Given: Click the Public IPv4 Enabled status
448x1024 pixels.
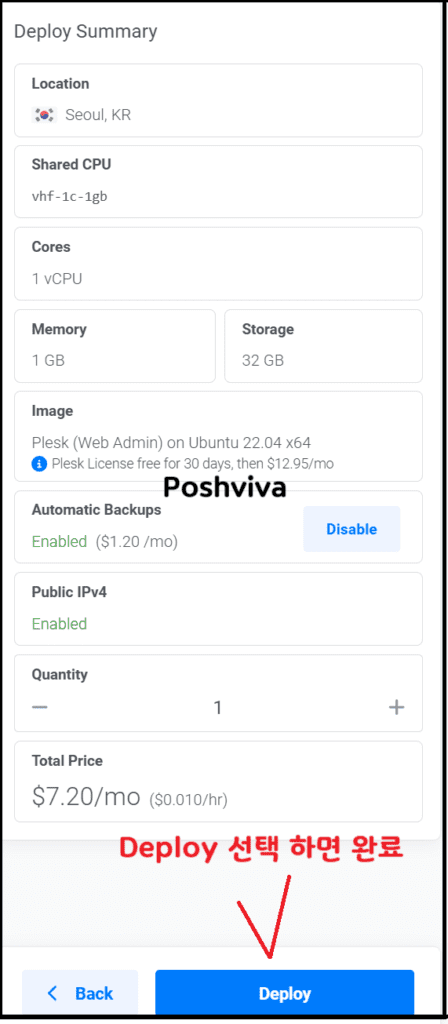Looking at the screenshot, I should 59,624.
